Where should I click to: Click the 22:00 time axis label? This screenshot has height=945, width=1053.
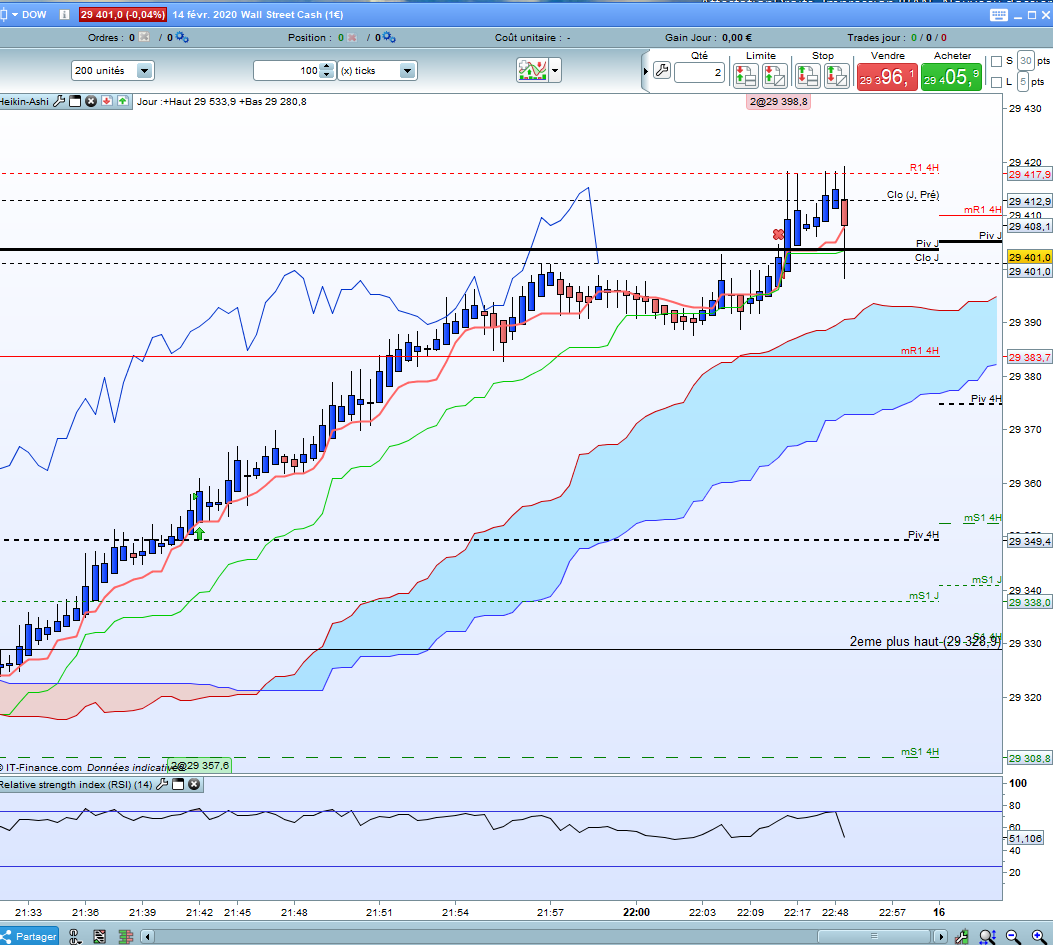click(x=636, y=912)
